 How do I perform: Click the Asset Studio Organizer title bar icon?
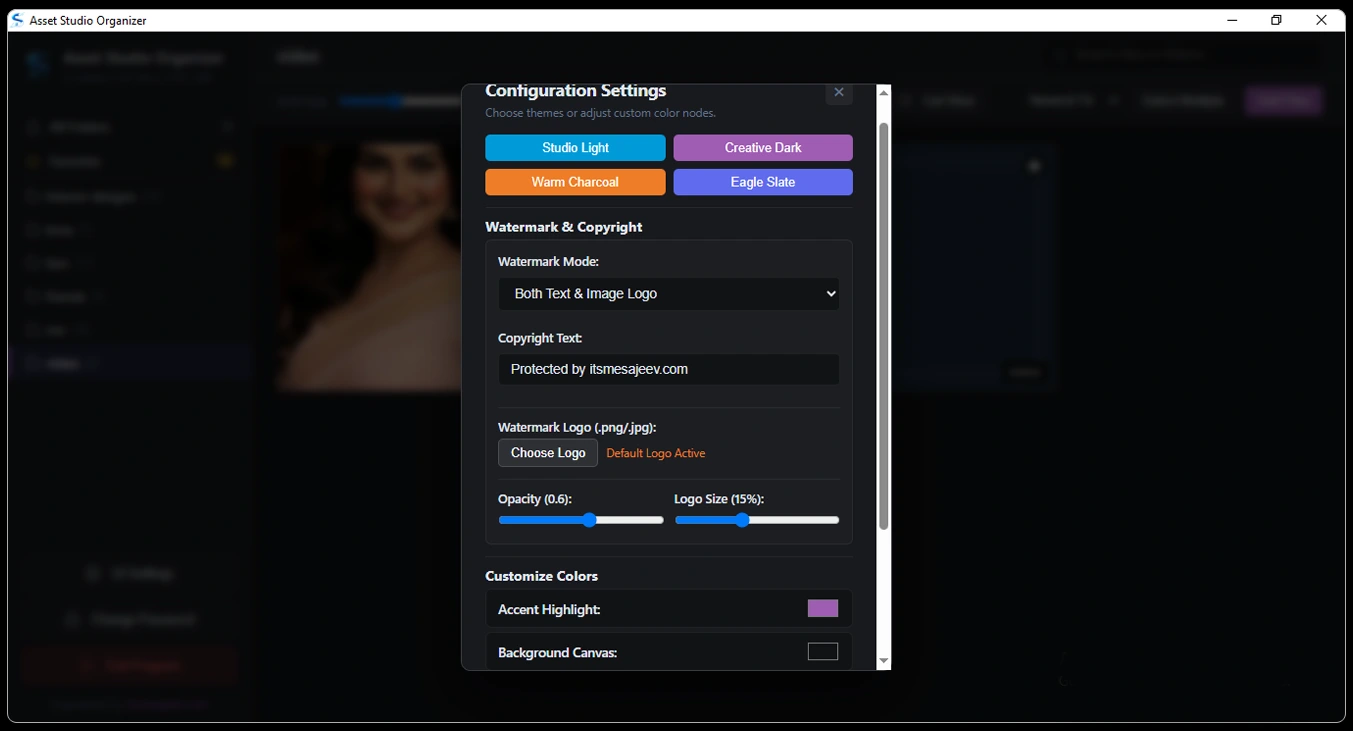tap(17, 20)
